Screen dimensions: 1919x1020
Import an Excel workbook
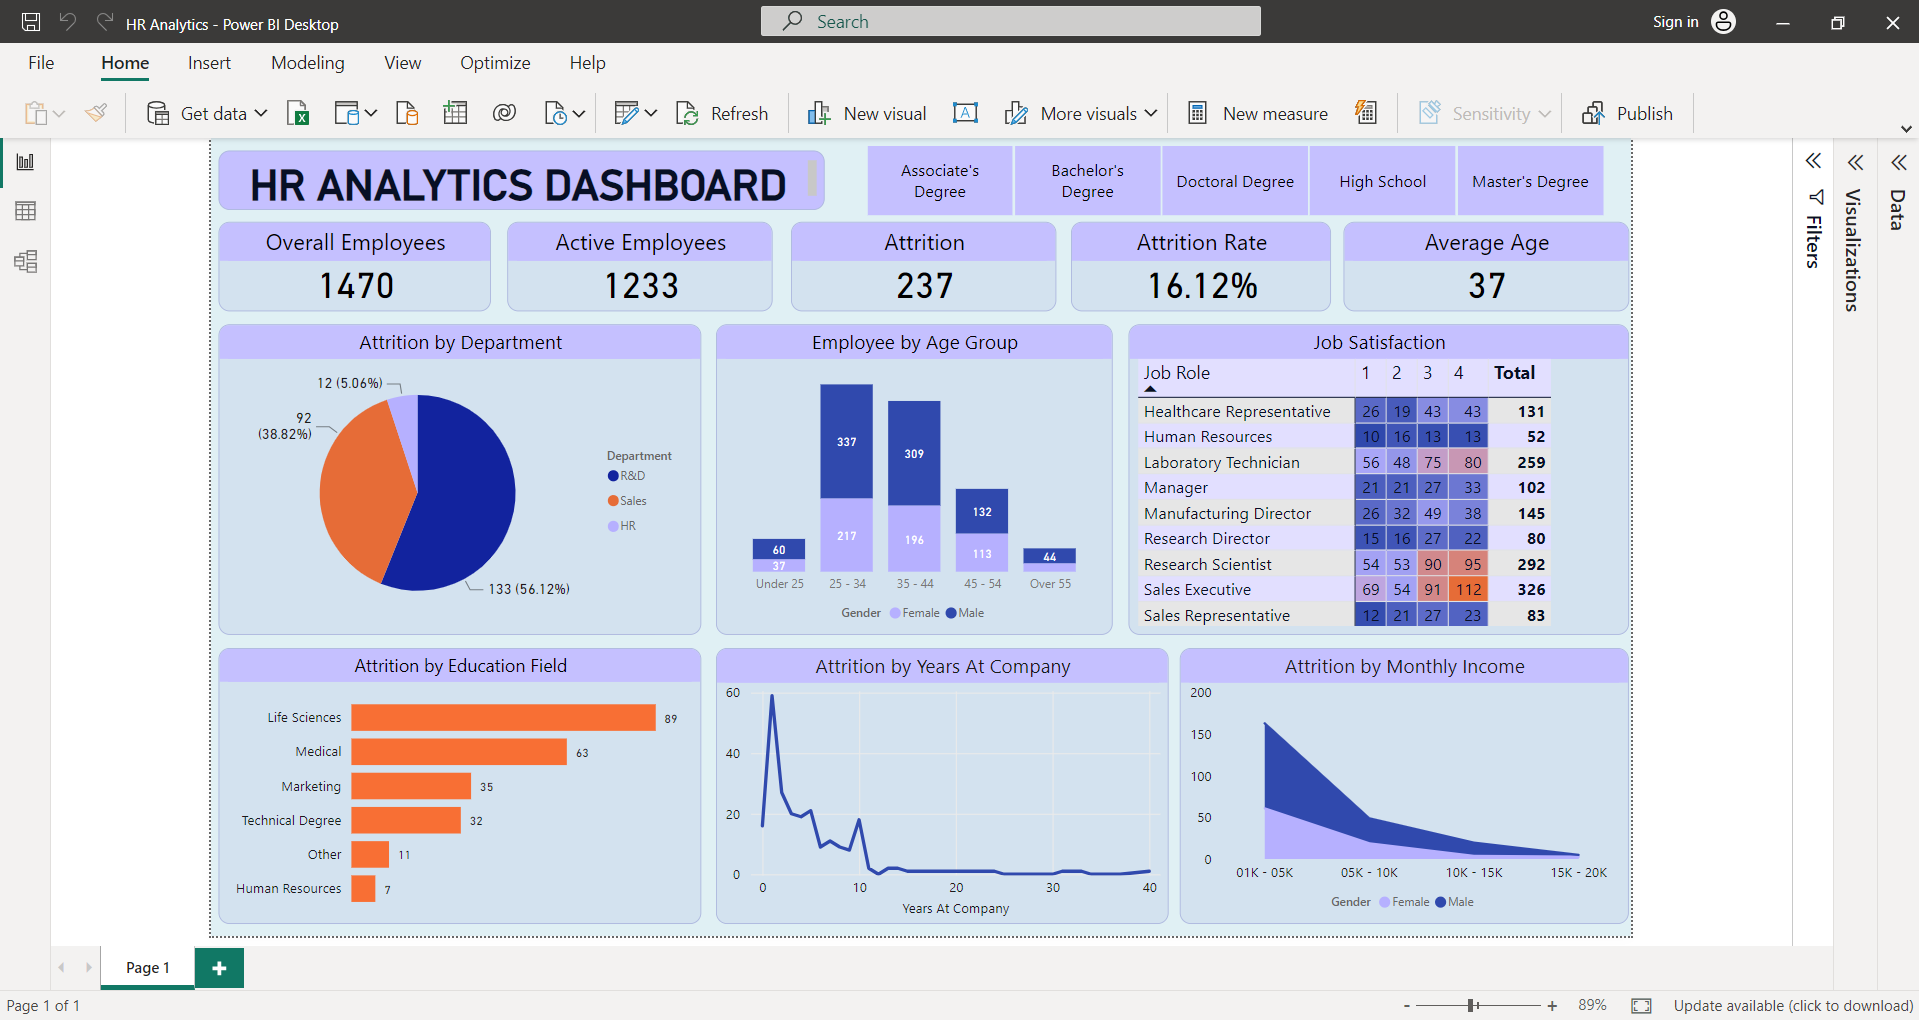(297, 113)
